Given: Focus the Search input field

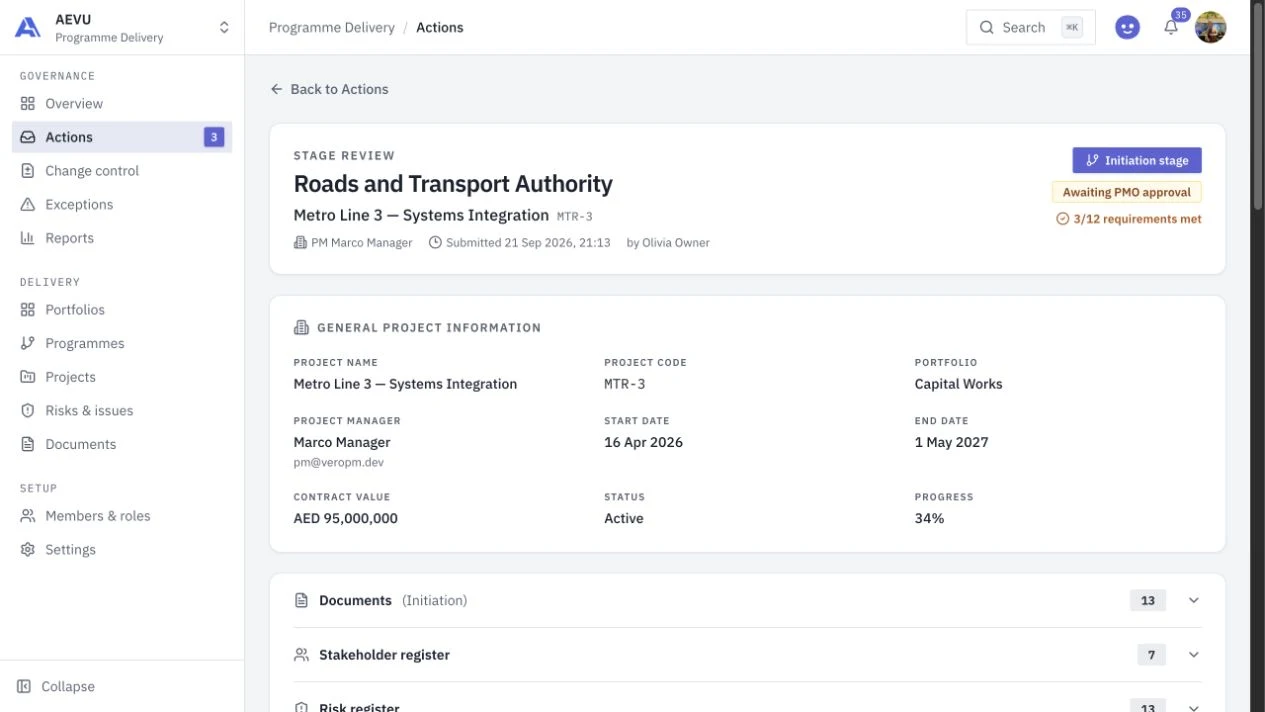Looking at the screenshot, I should click(x=1031, y=28).
